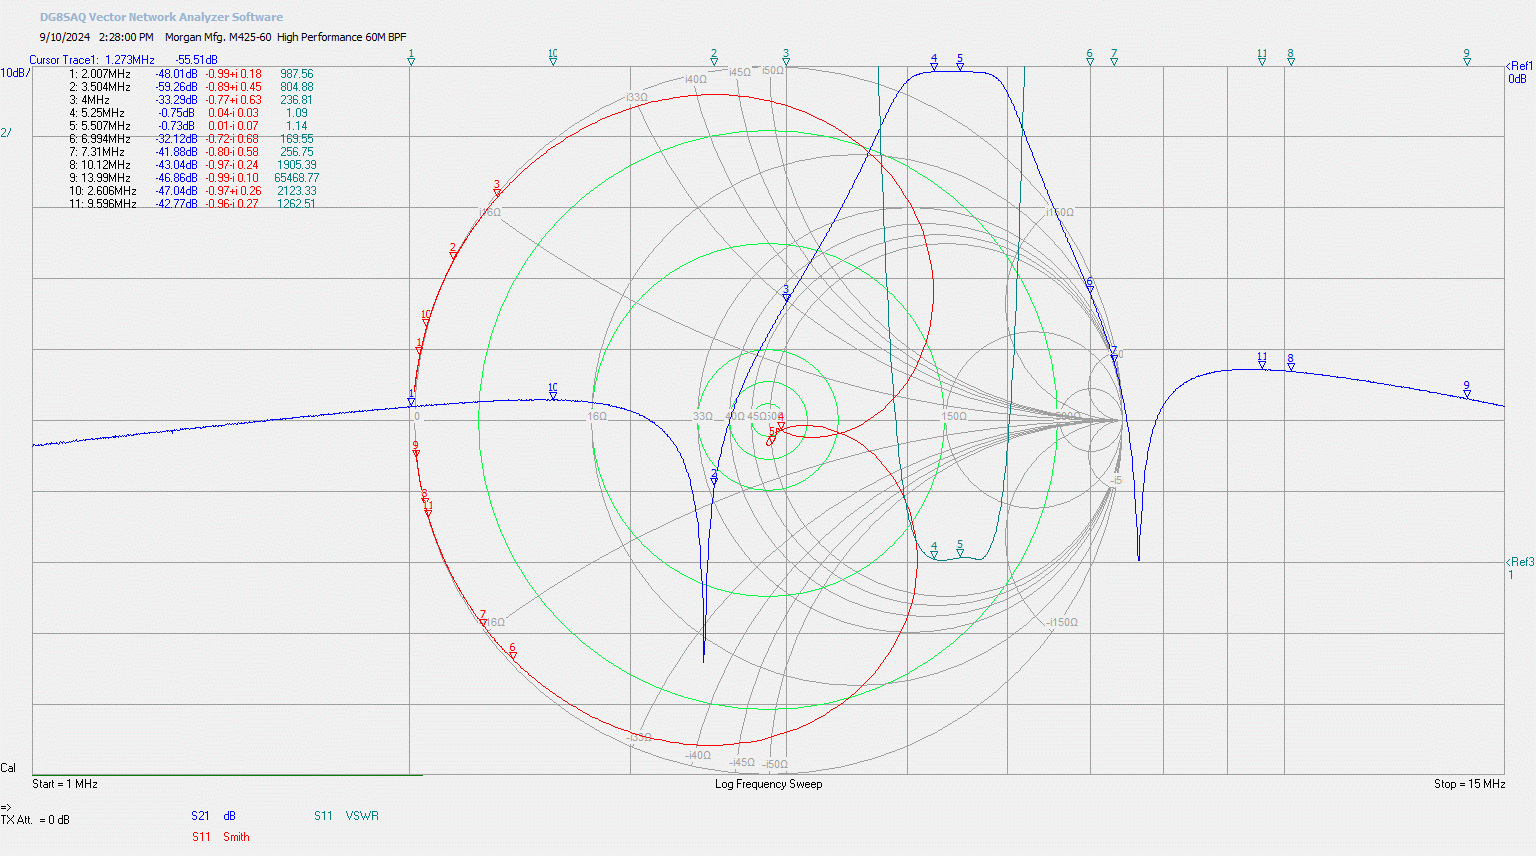Click blue marker 1 on the S21 trace
This screenshot has height=856, width=1536.
(x=411, y=398)
